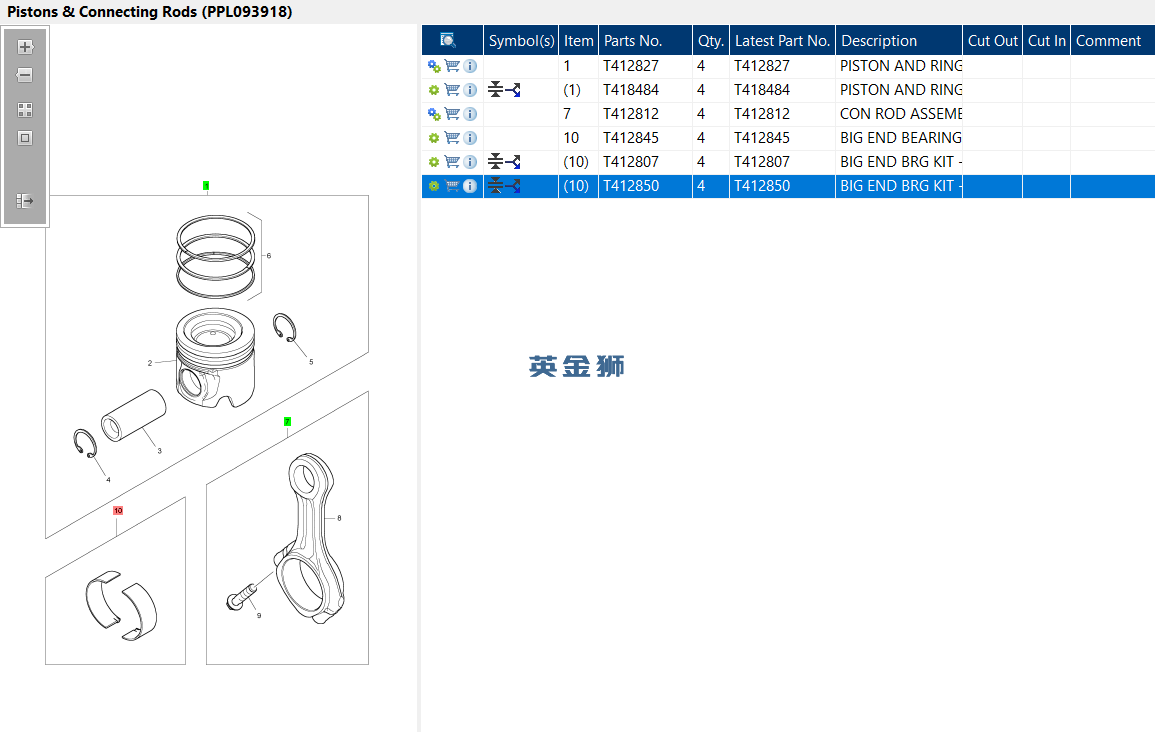Sort by the Symbol(s) column header
This screenshot has width=1155, height=732.
click(521, 41)
